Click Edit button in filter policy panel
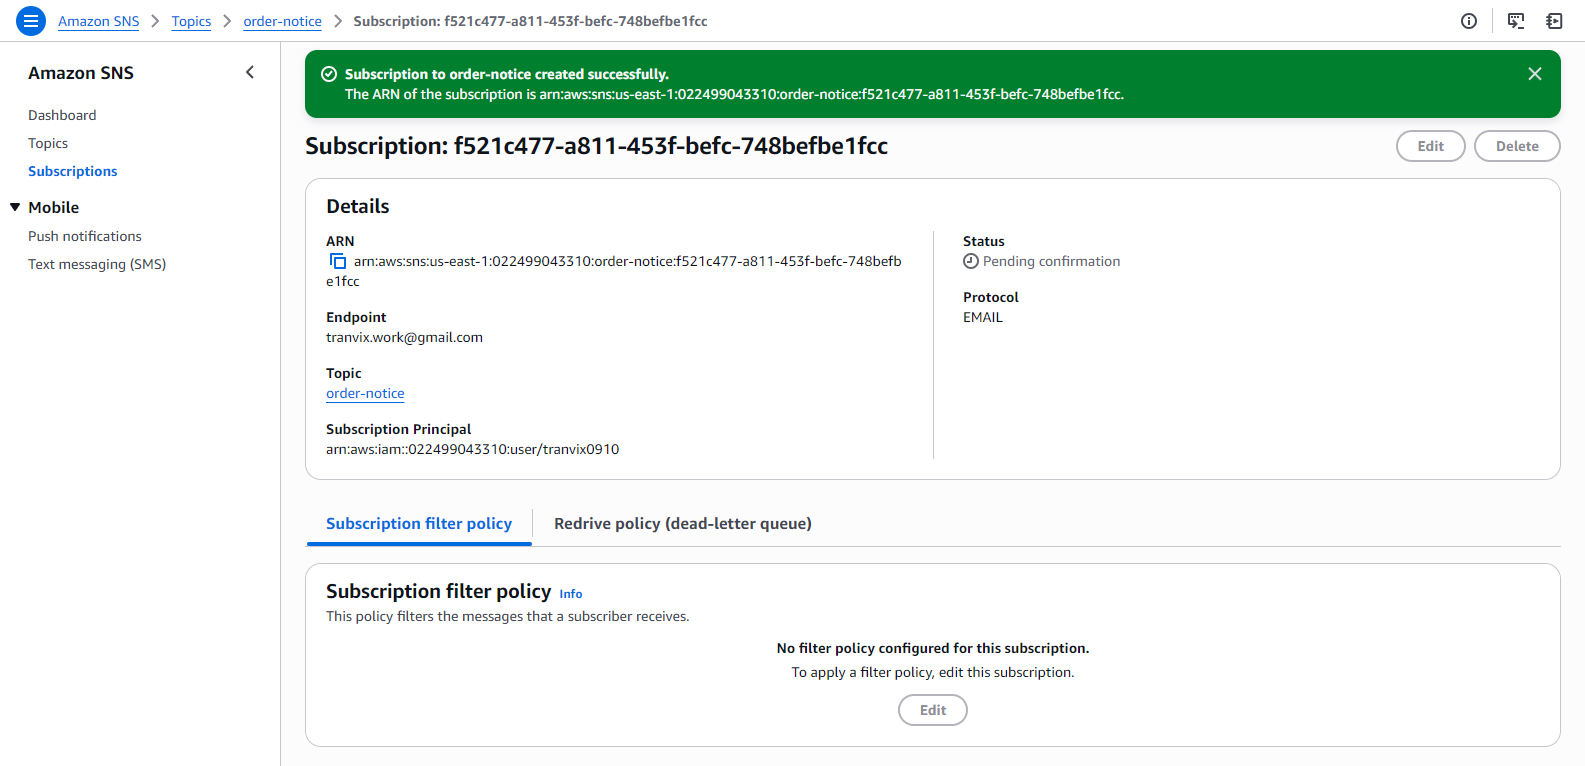The image size is (1585, 766). coord(933,710)
